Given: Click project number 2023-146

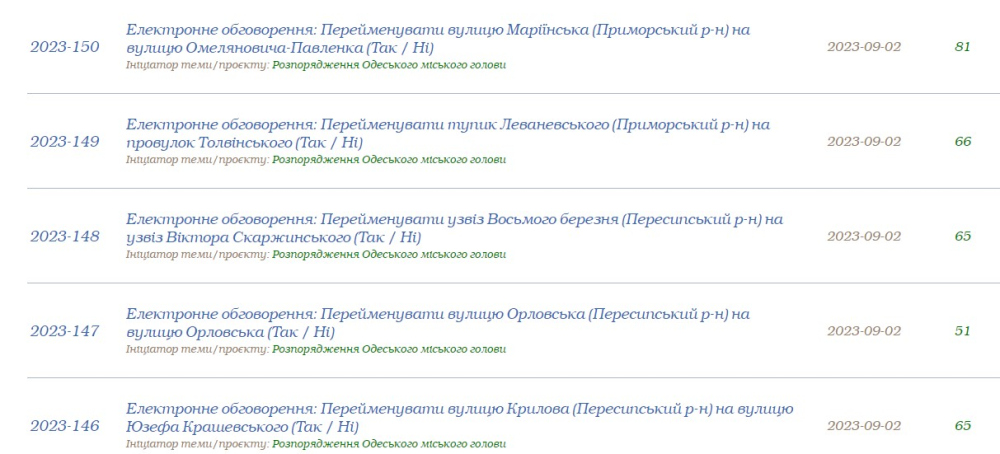Looking at the screenshot, I should (65, 426).
